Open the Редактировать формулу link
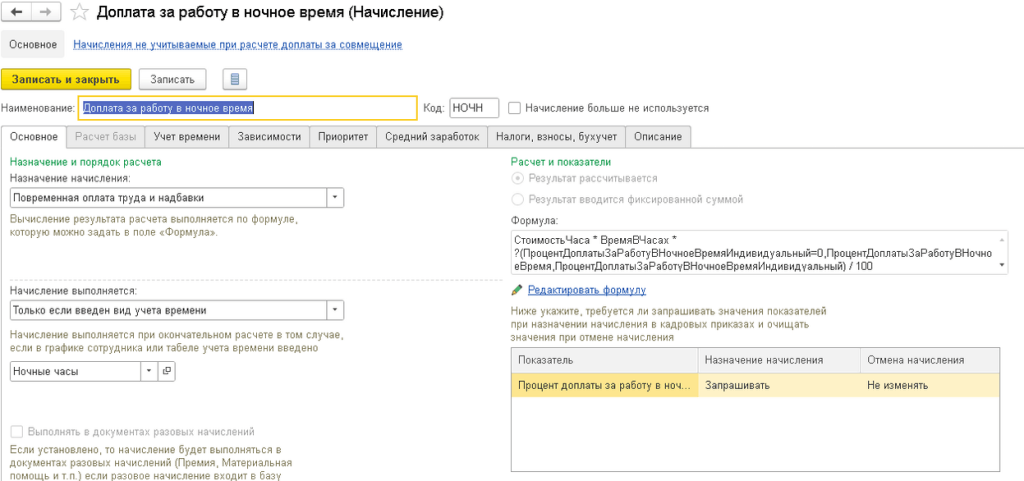 [587, 290]
